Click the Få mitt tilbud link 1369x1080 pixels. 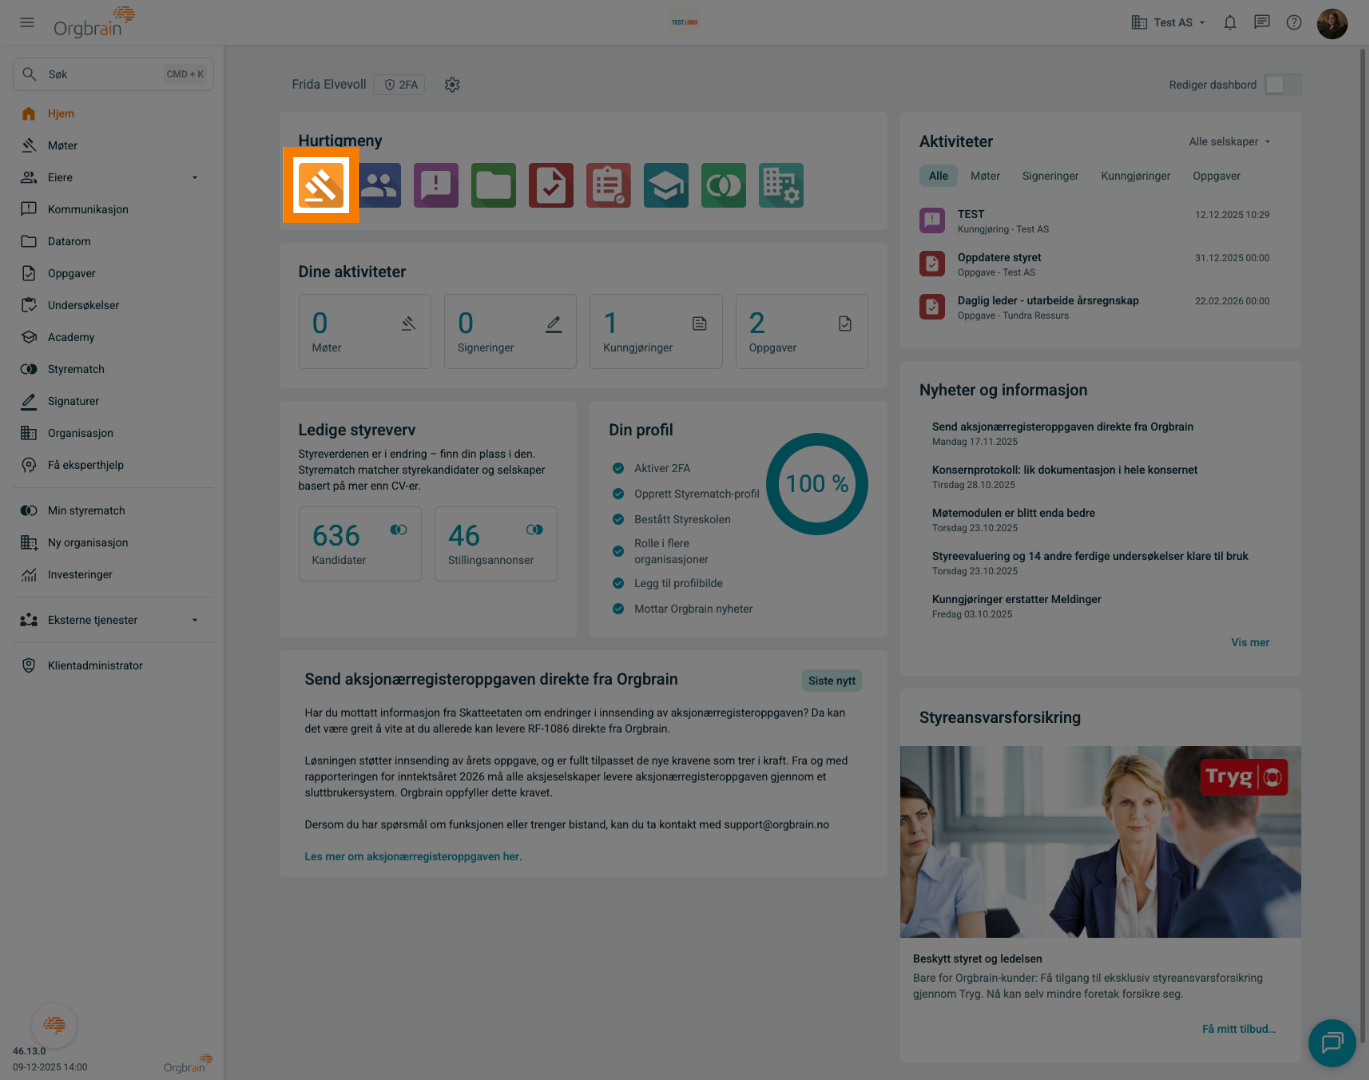(1239, 1029)
